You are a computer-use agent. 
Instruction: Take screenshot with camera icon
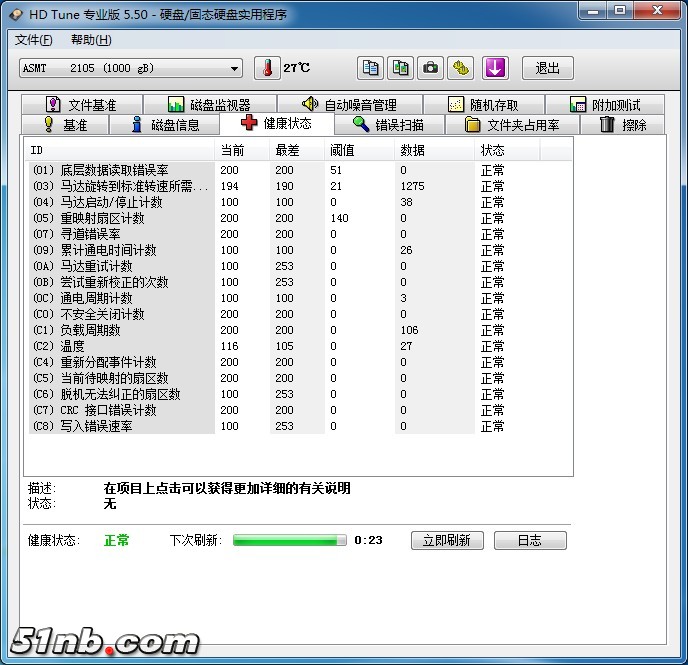pos(430,68)
